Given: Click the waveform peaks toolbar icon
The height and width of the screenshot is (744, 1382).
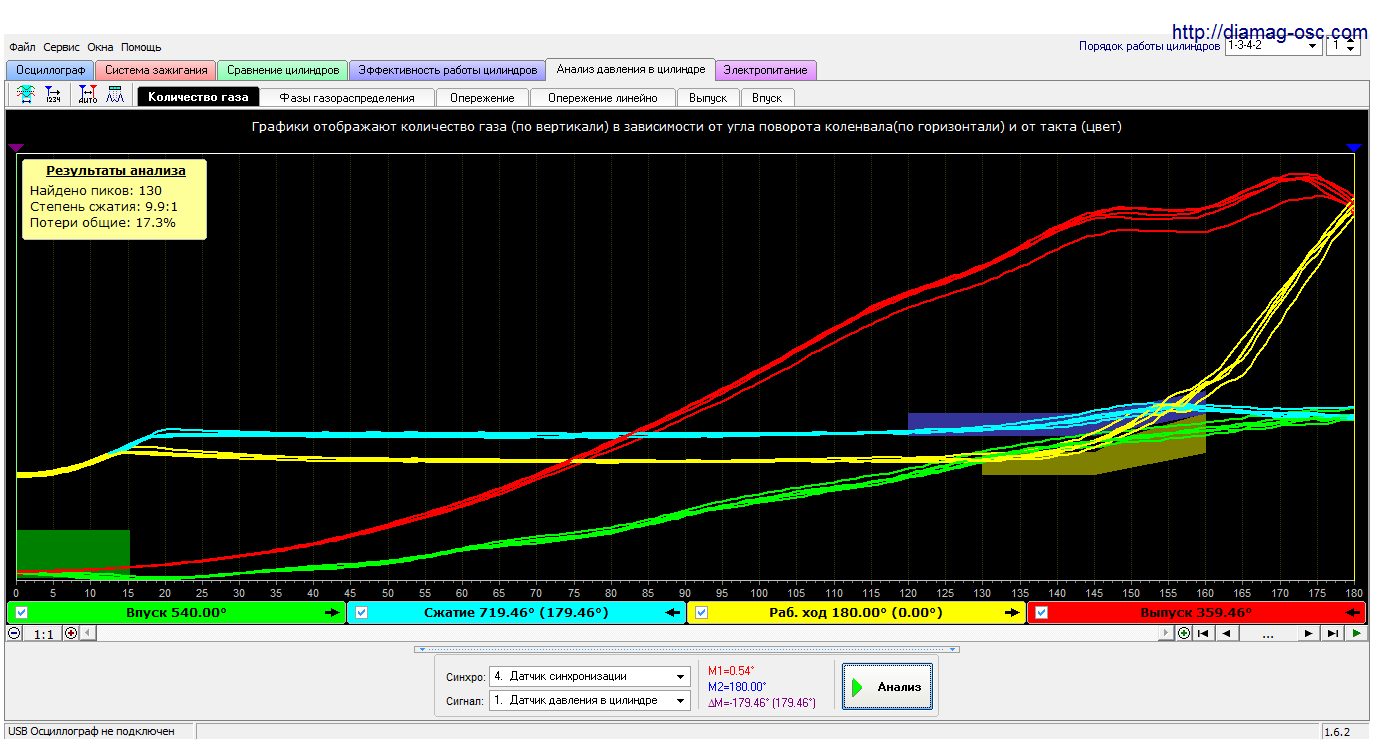Looking at the screenshot, I should click(115, 96).
